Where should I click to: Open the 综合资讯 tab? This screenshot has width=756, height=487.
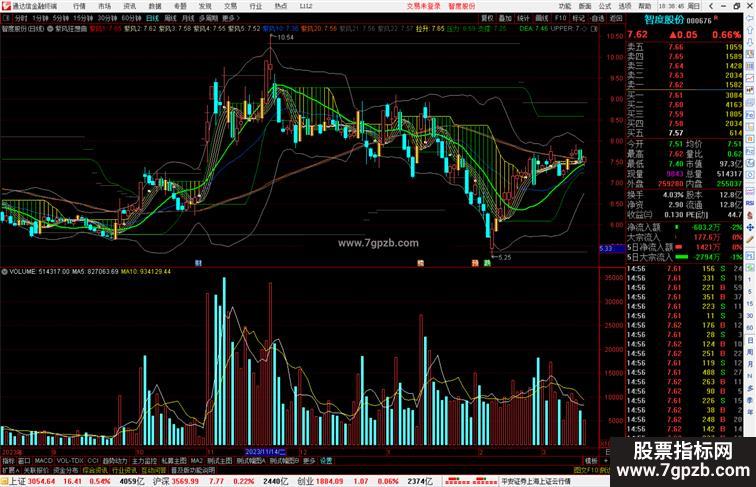pos(95,470)
